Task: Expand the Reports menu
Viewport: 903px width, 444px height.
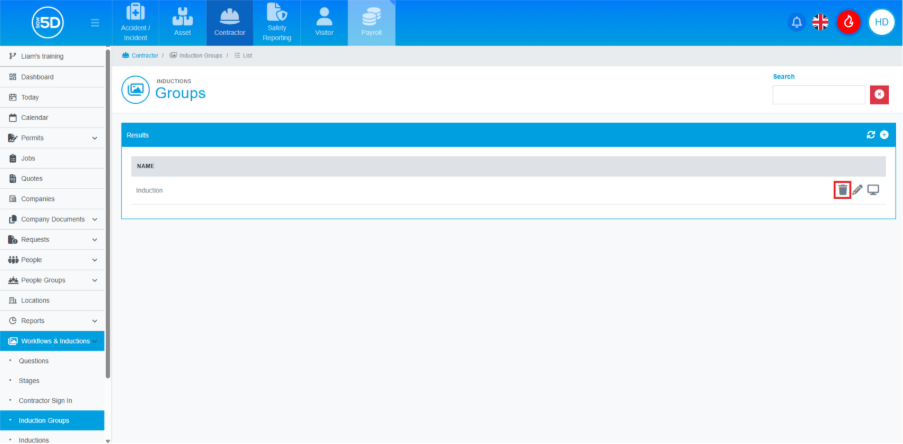Action: click(x=52, y=321)
